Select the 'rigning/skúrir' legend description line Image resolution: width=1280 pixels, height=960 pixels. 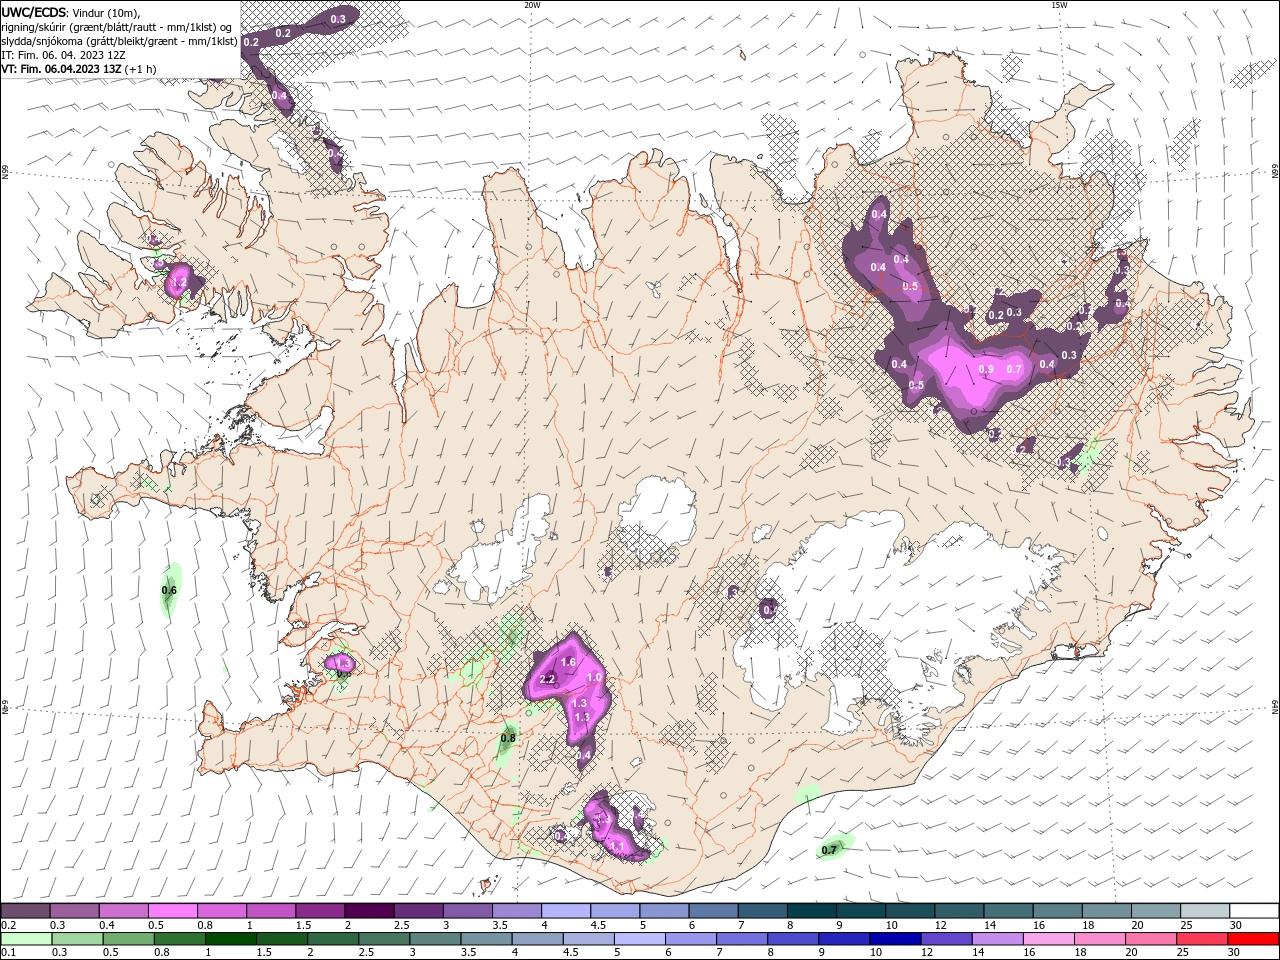pyautogui.click(x=117, y=26)
